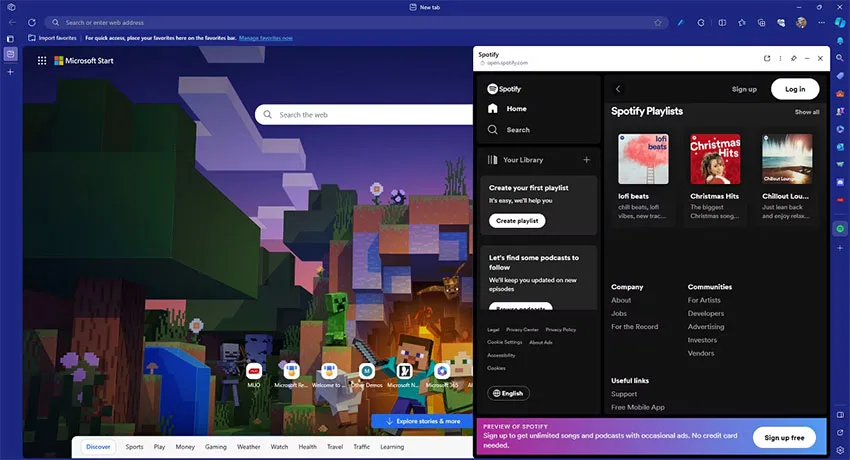Image resolution: width=850 pixels, height=460 pixels.
Task: Click Developers under Communities
Action: click(706, 313)
